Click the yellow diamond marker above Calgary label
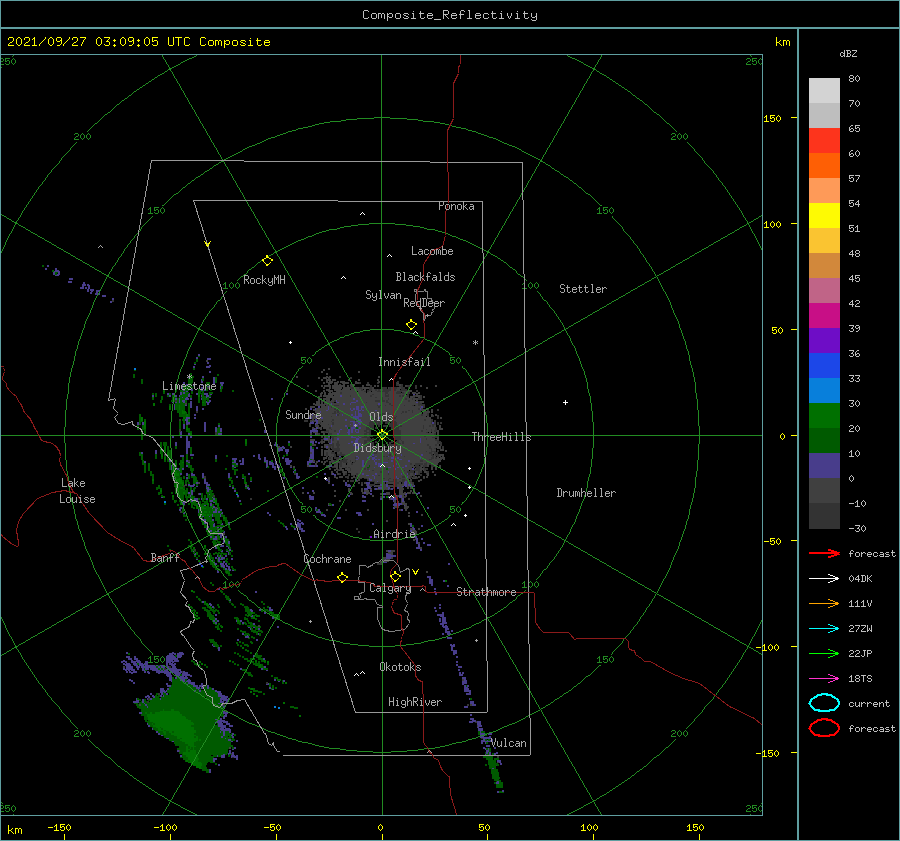Screen dimensions: 900x841 (x=395, y=576)
